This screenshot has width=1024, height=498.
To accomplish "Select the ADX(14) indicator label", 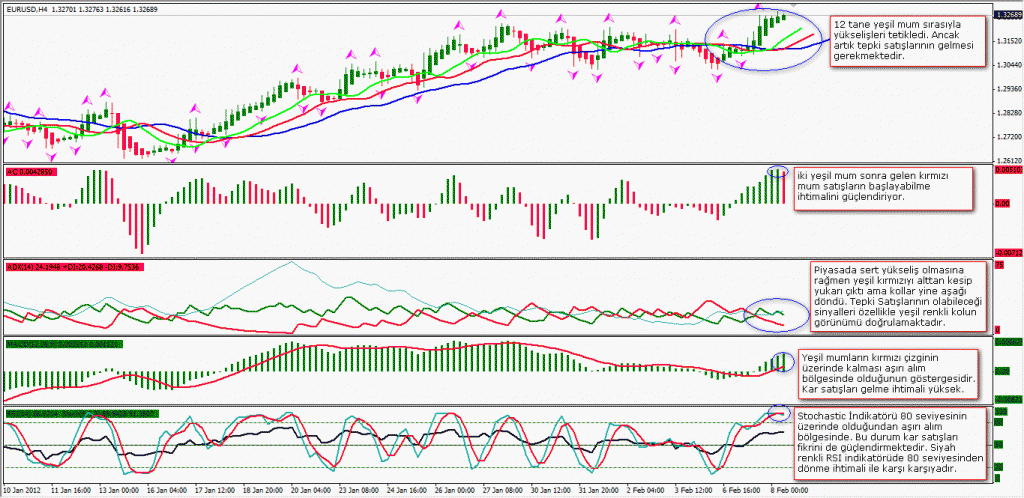I will 70,267.
